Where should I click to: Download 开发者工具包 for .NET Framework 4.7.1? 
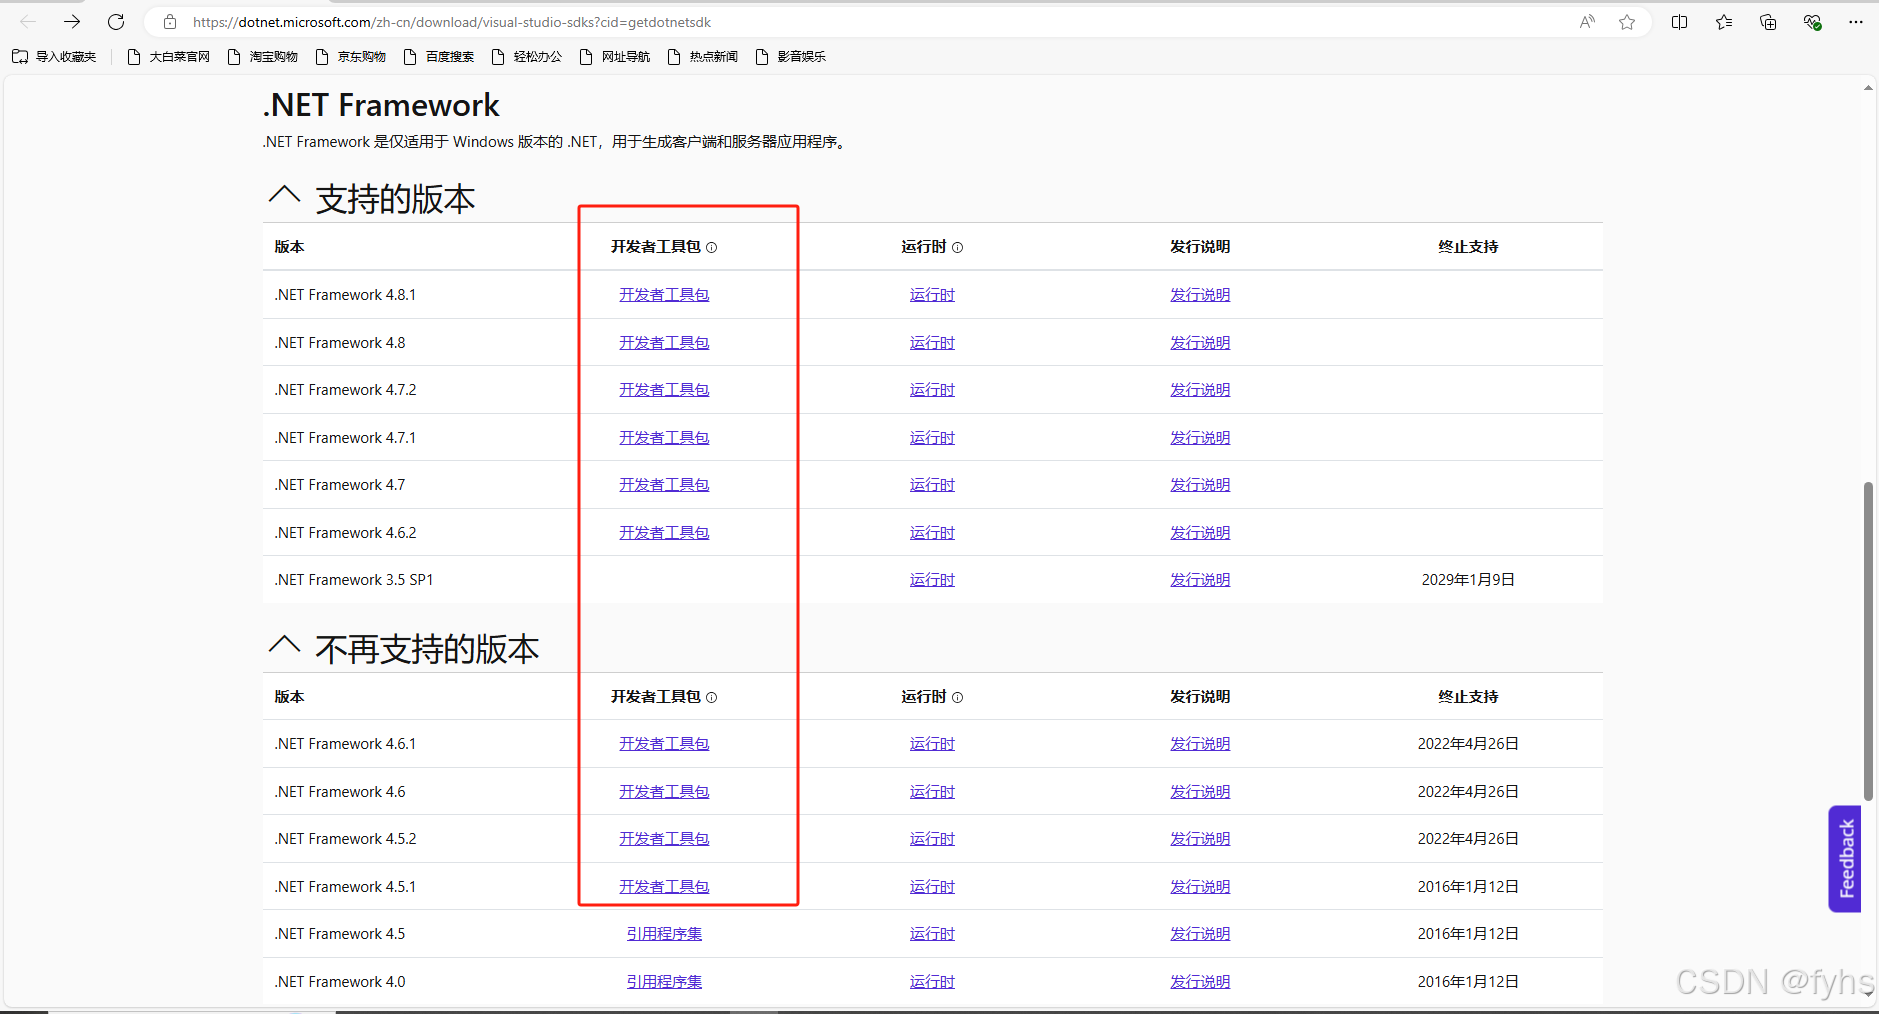pyautogui.click(x=664, y=438)
